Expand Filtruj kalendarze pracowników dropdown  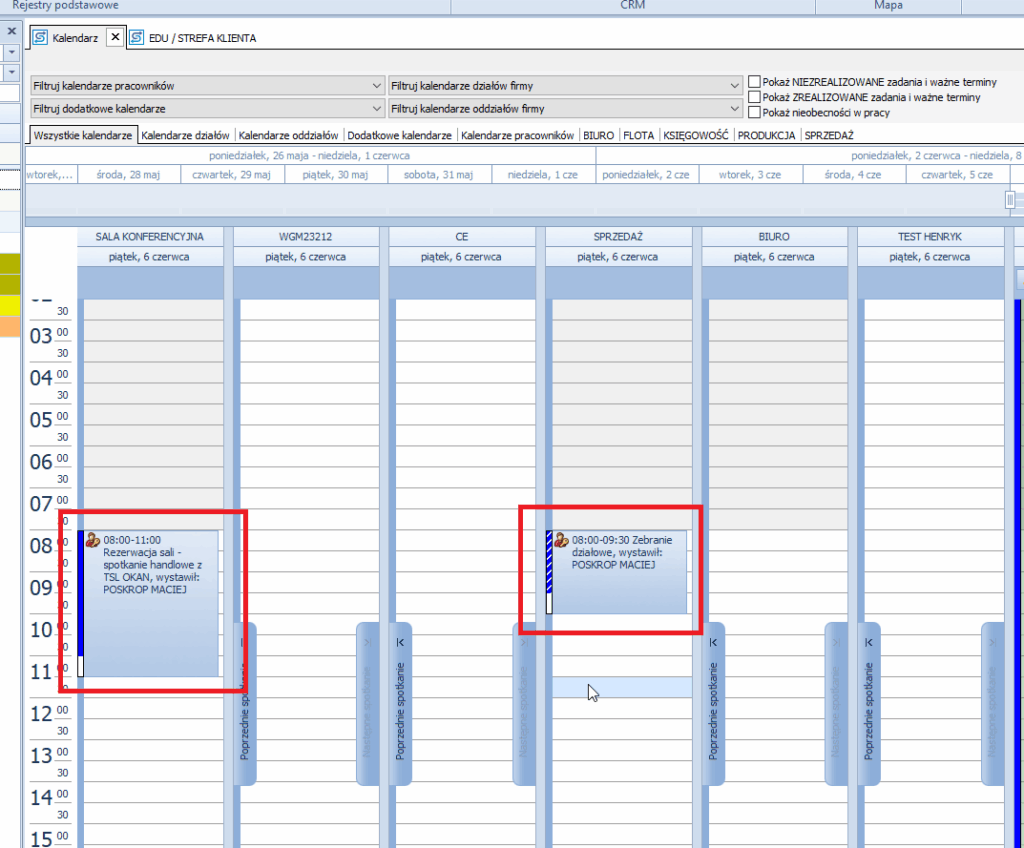click(376, 86)
